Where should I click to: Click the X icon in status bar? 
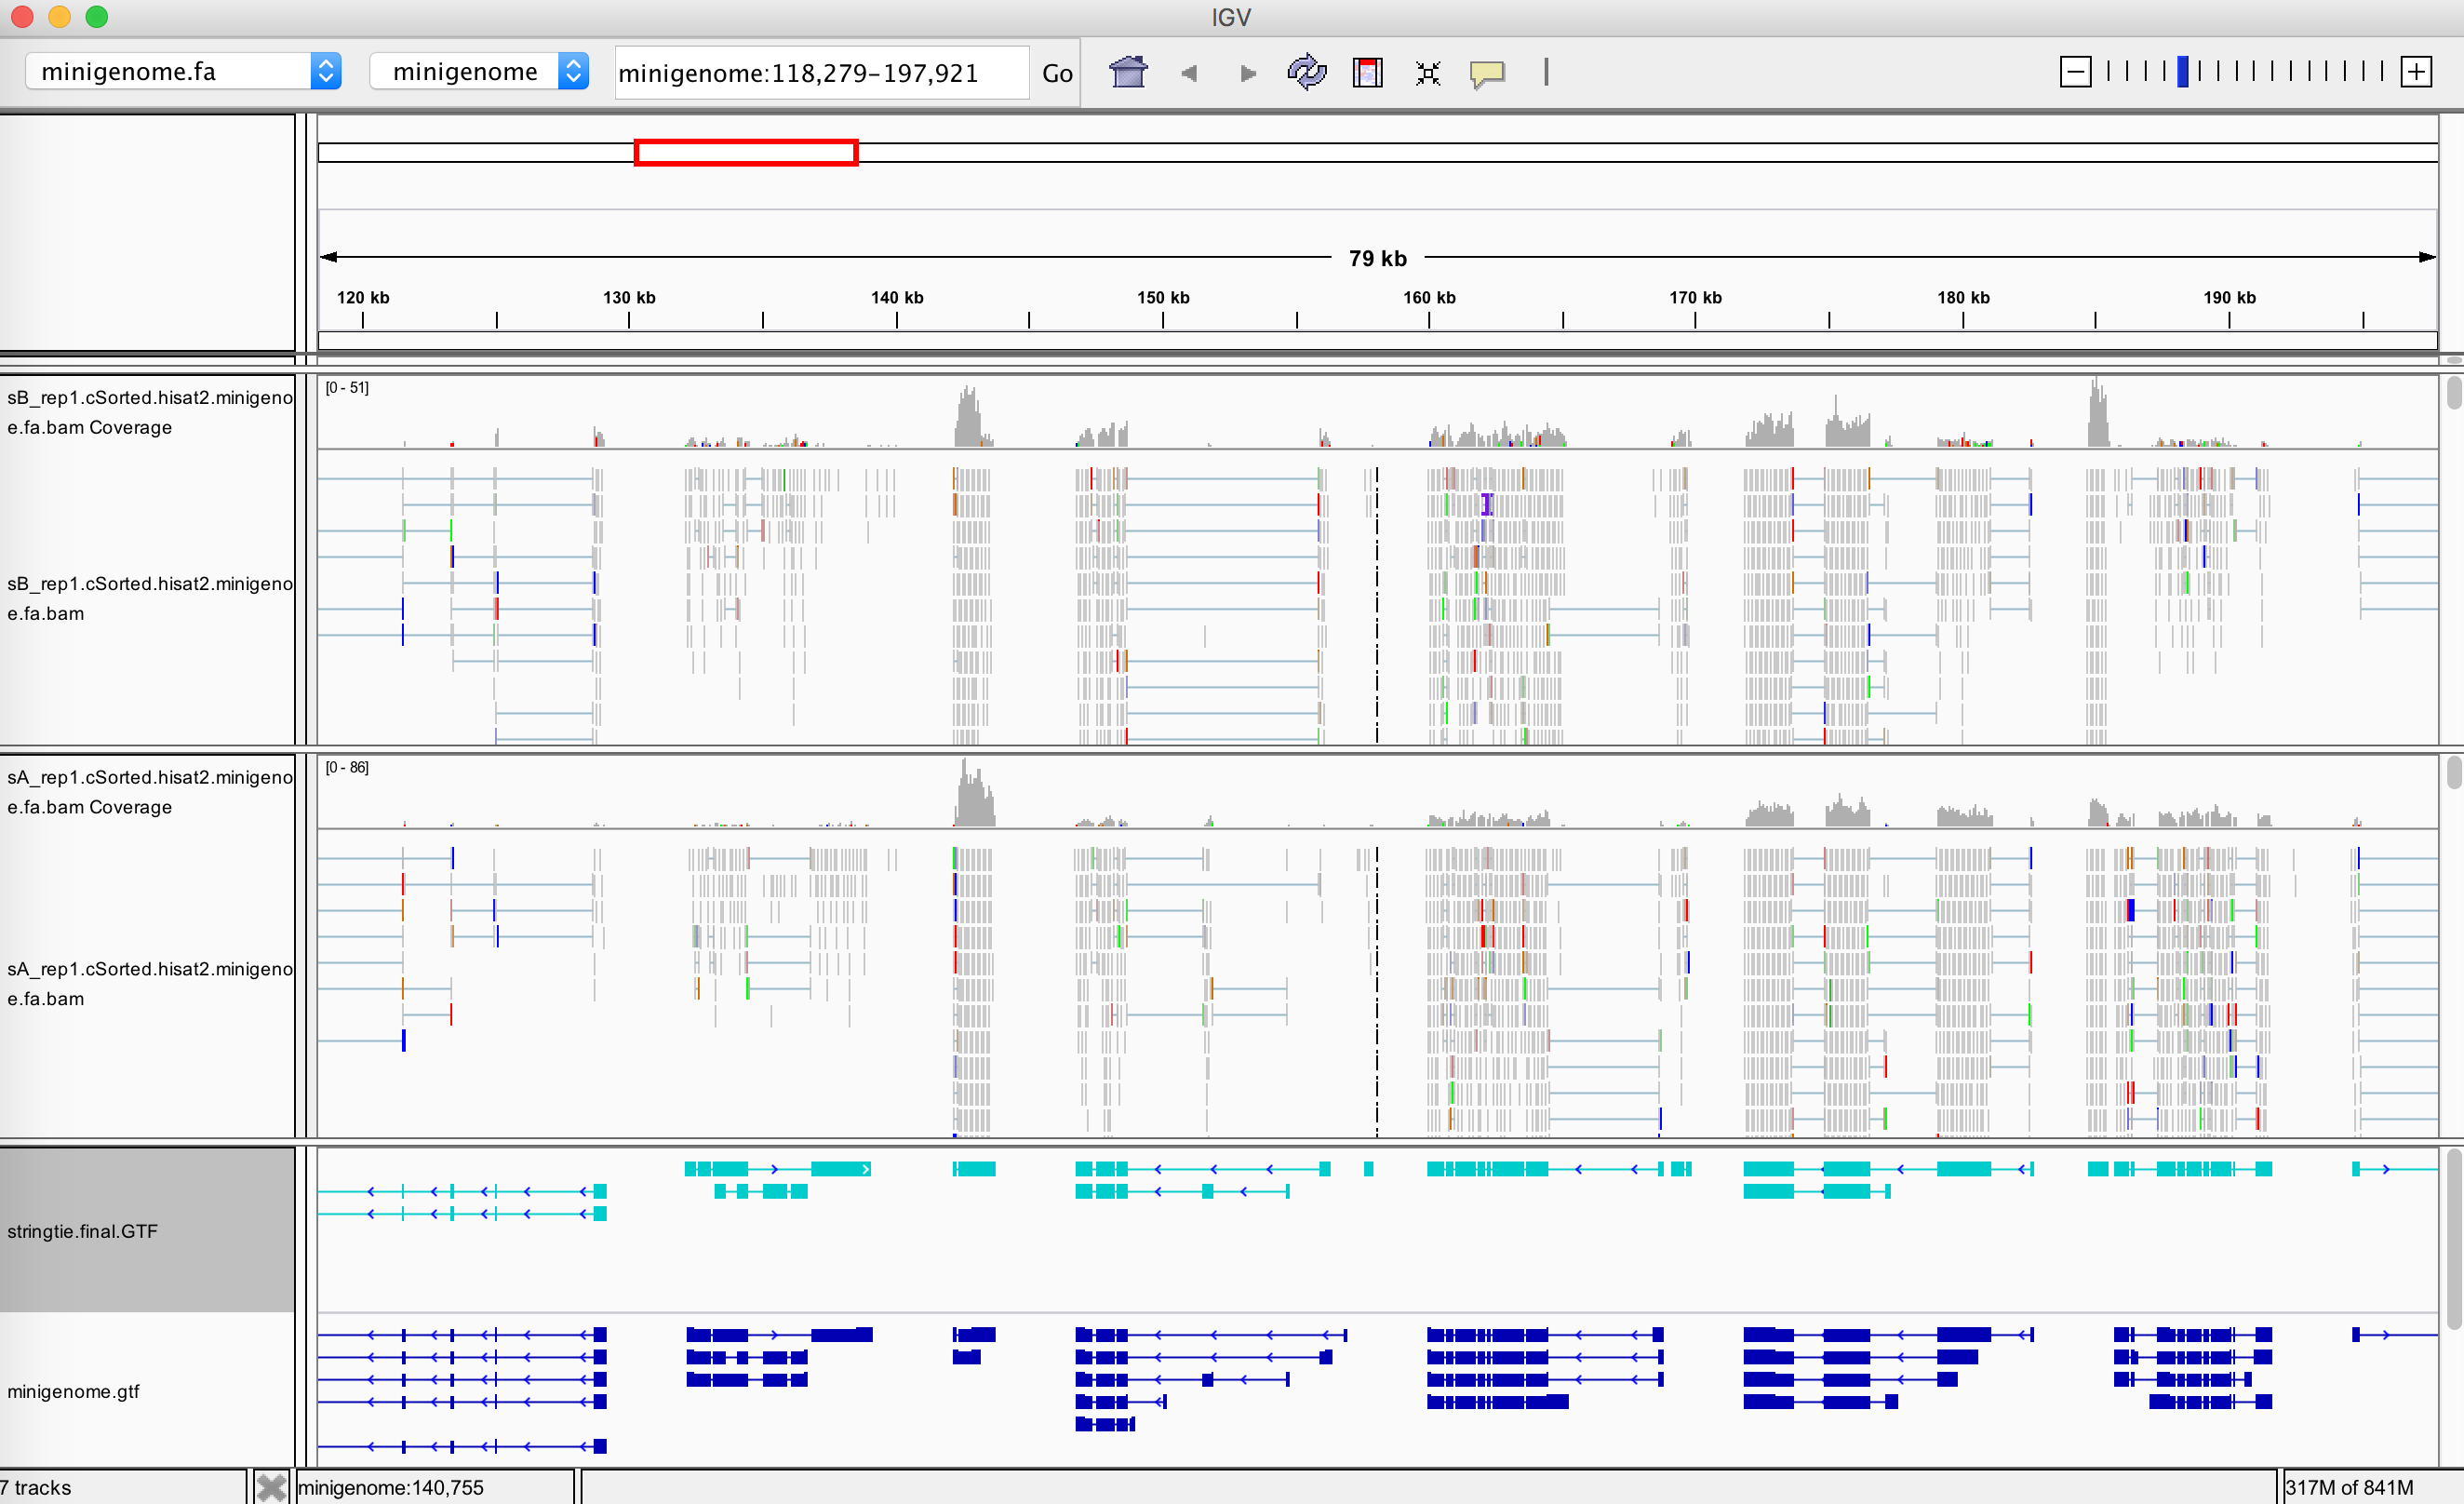(271, 1487)
